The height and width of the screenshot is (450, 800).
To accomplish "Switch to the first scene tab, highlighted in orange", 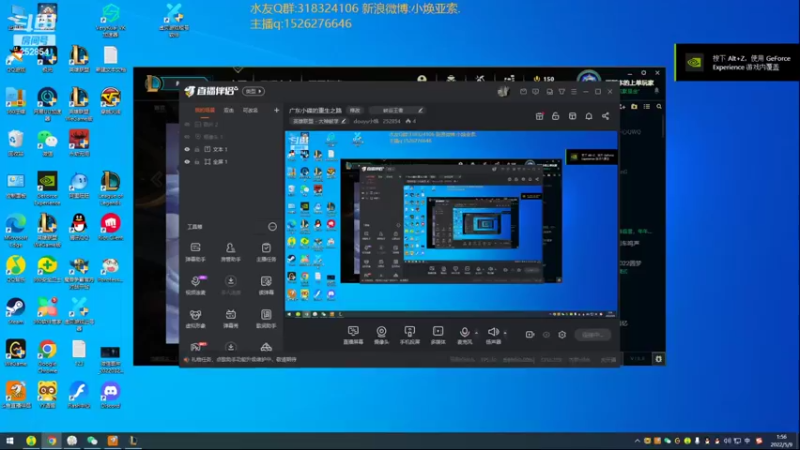I will click(205, 110).
